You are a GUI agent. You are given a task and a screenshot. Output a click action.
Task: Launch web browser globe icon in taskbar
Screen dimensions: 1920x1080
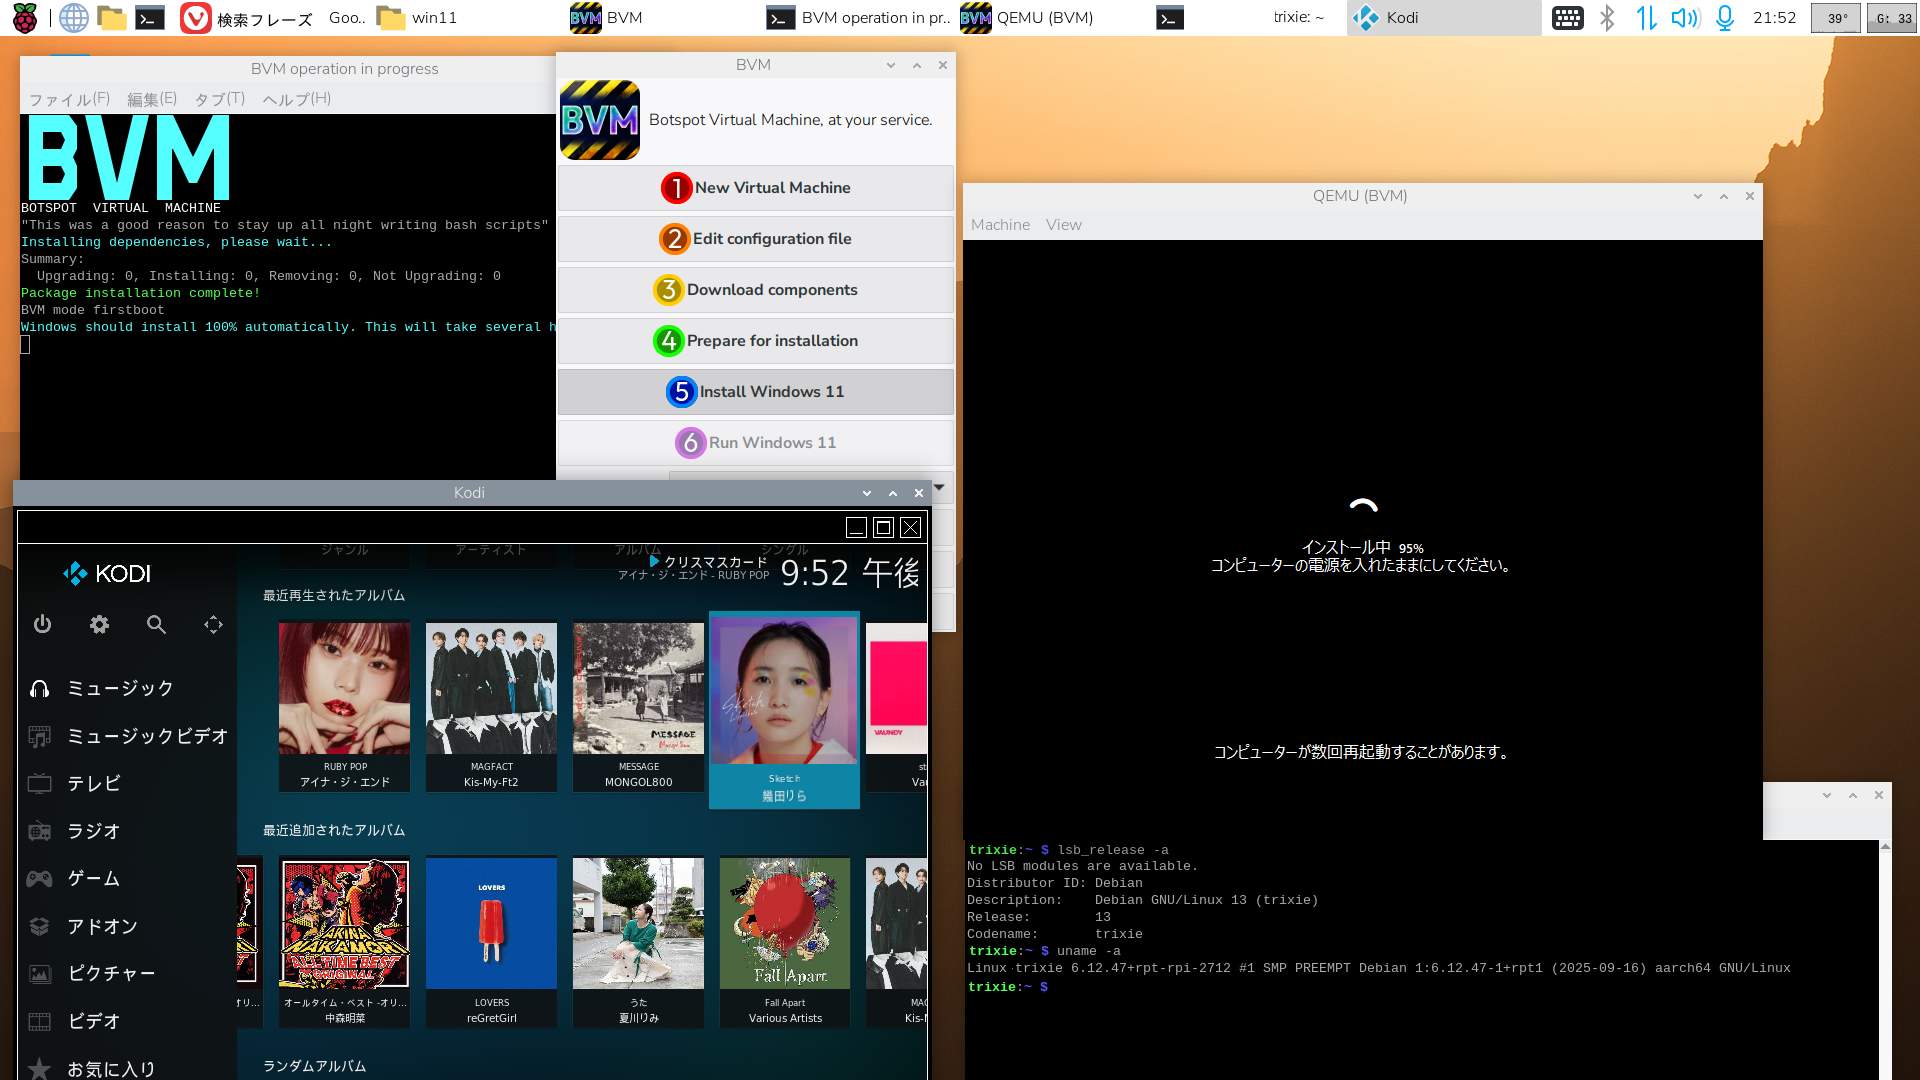tap(73, 18)
